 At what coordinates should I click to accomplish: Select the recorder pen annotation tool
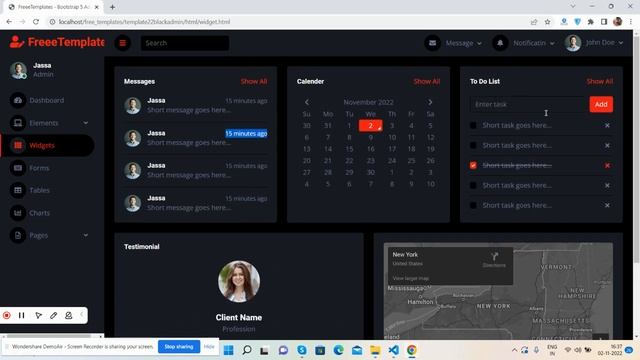click(x=53, y=315)
